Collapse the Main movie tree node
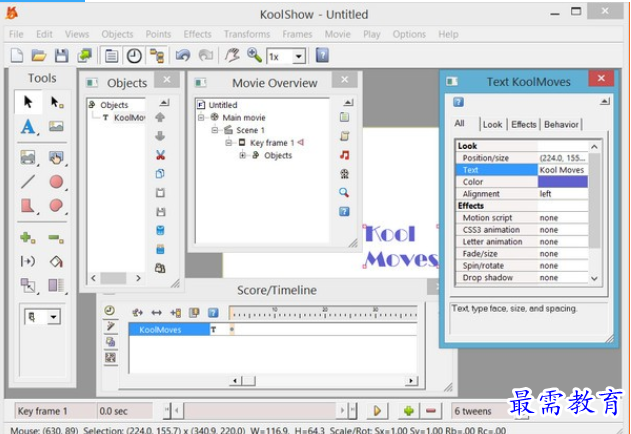Viewport: 631px width, 434px height. [201, 118]
